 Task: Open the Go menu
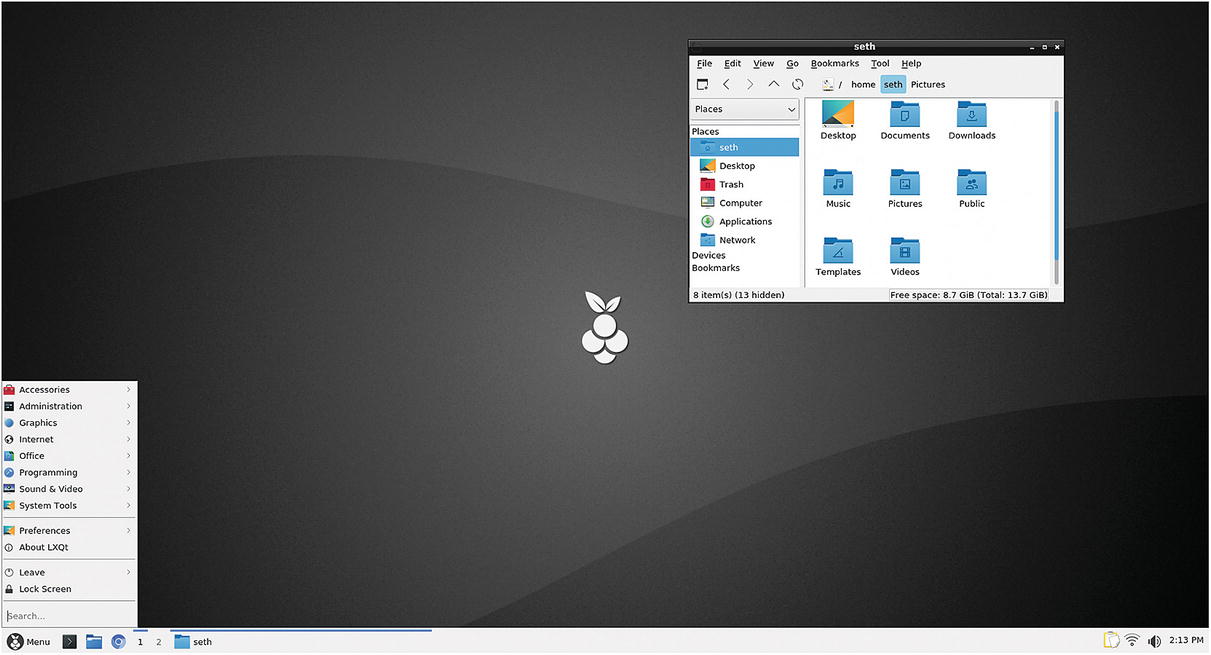pos(792,63)
